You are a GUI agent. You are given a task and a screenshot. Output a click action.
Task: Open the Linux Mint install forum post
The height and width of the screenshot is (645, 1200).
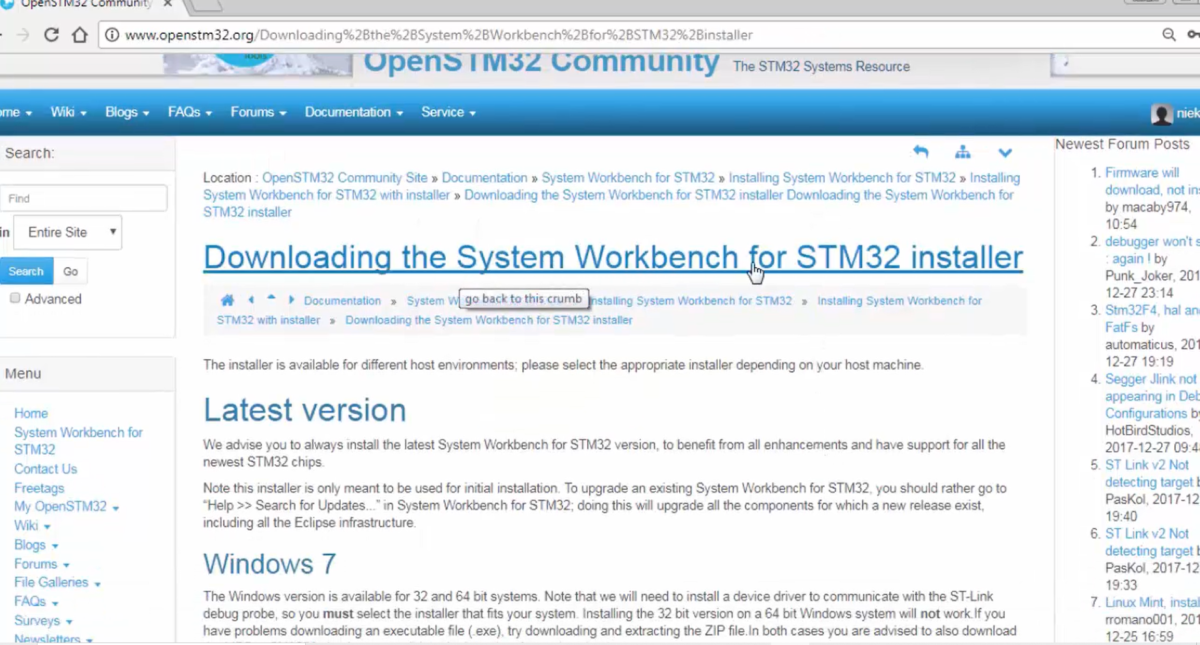tap(1152, 603)
